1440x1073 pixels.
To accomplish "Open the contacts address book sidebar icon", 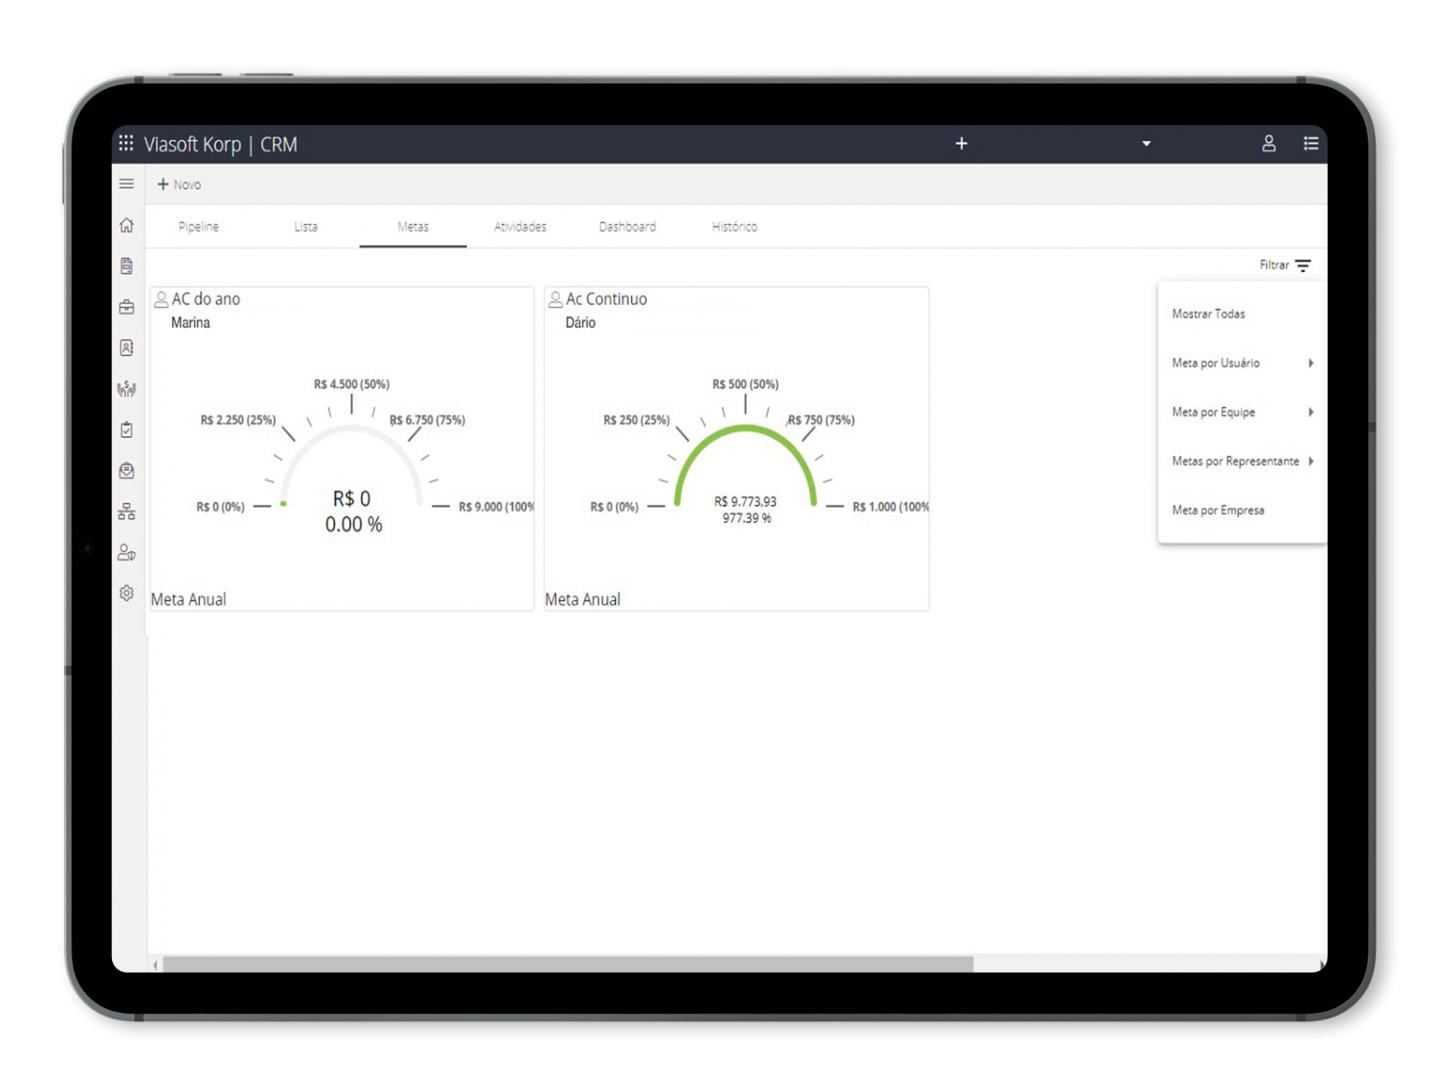I will (127, 348).
